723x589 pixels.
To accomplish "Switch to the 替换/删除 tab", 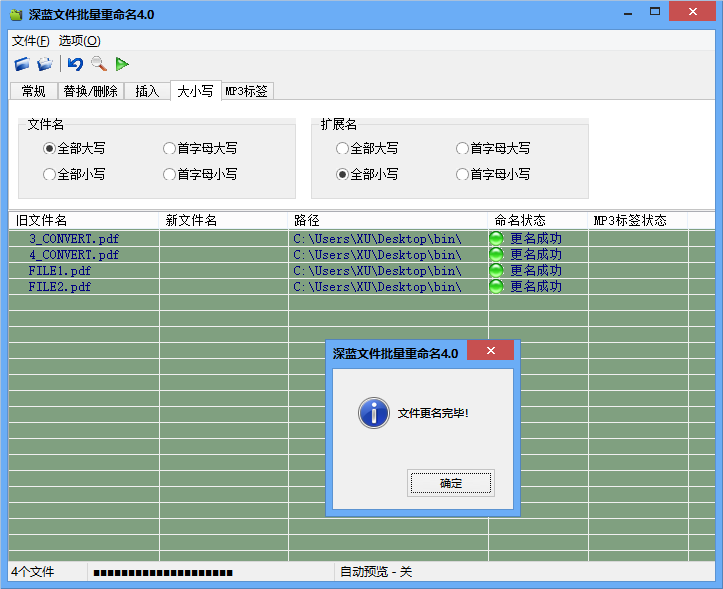I will (x=90, y=91).
